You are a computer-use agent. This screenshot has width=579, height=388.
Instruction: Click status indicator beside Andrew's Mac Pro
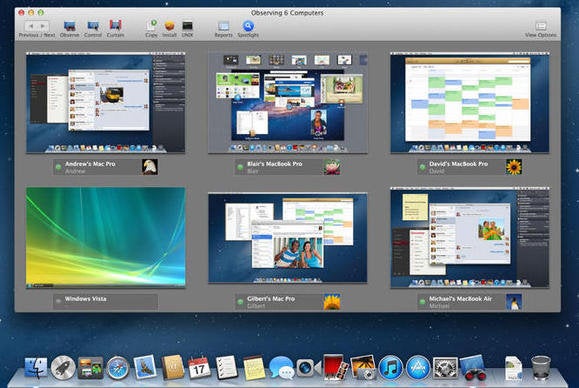click(x=58, y=167)
